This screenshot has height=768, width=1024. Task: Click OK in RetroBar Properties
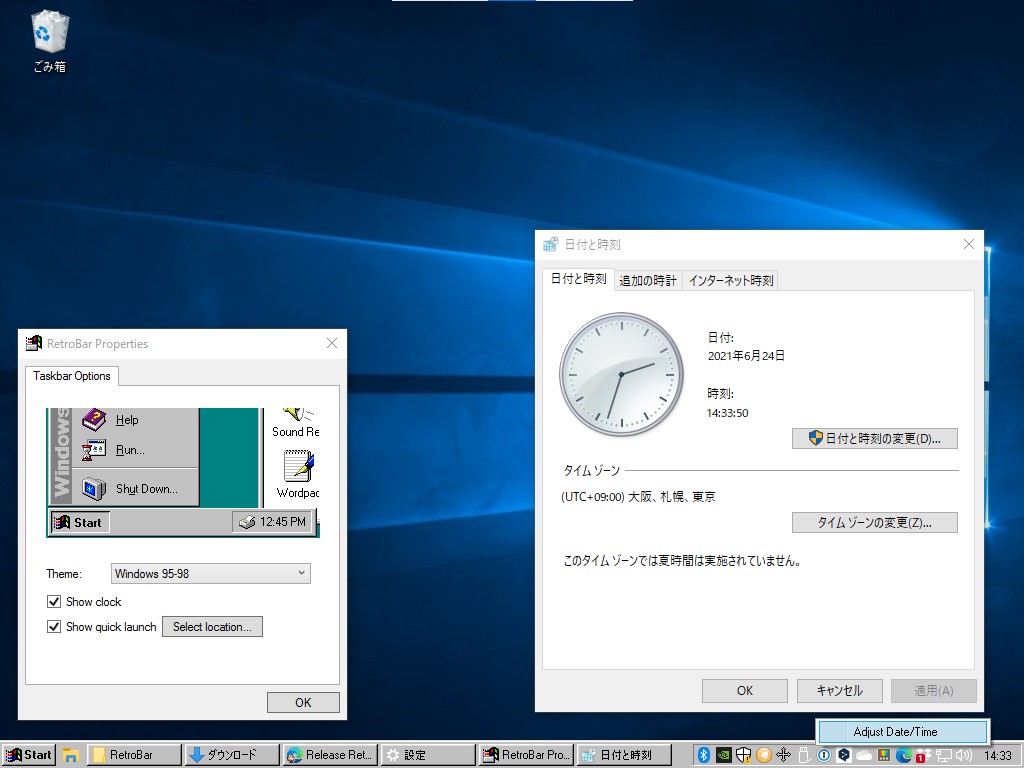pos(303,703)
